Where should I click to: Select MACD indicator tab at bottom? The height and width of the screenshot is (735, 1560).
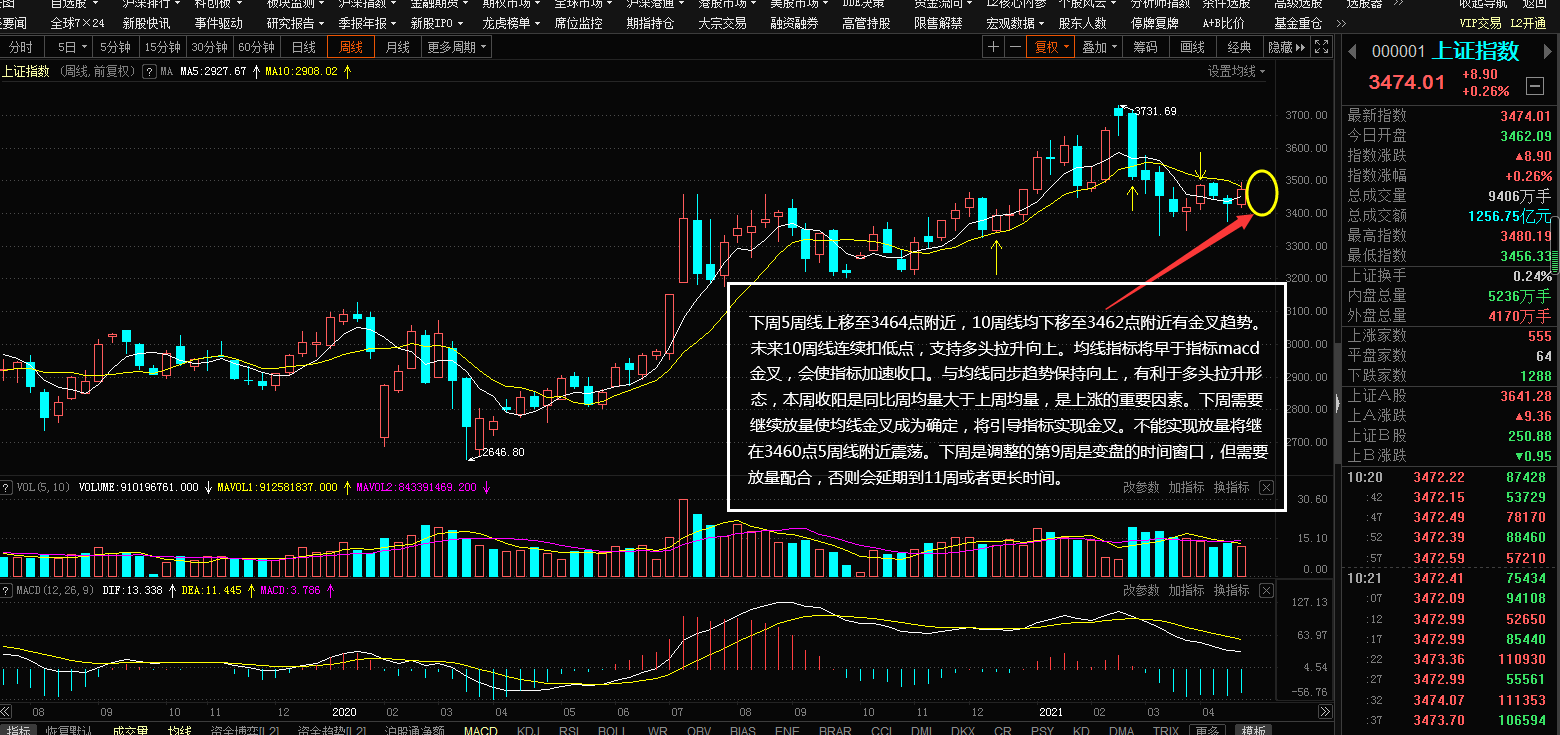tap(481, 730)
